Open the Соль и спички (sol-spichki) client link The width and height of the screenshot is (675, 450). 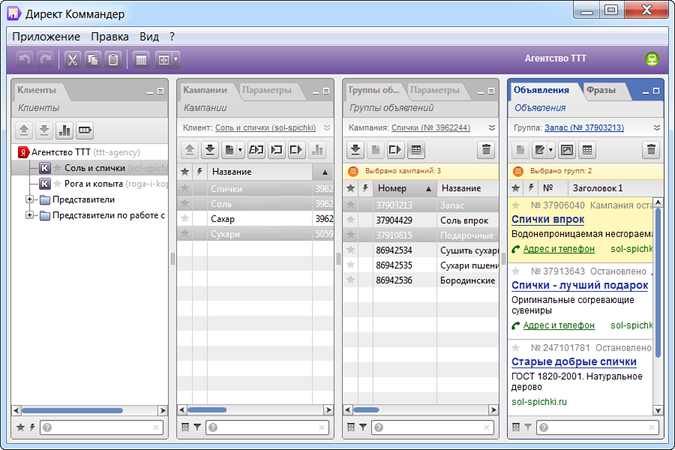point(265,127)
